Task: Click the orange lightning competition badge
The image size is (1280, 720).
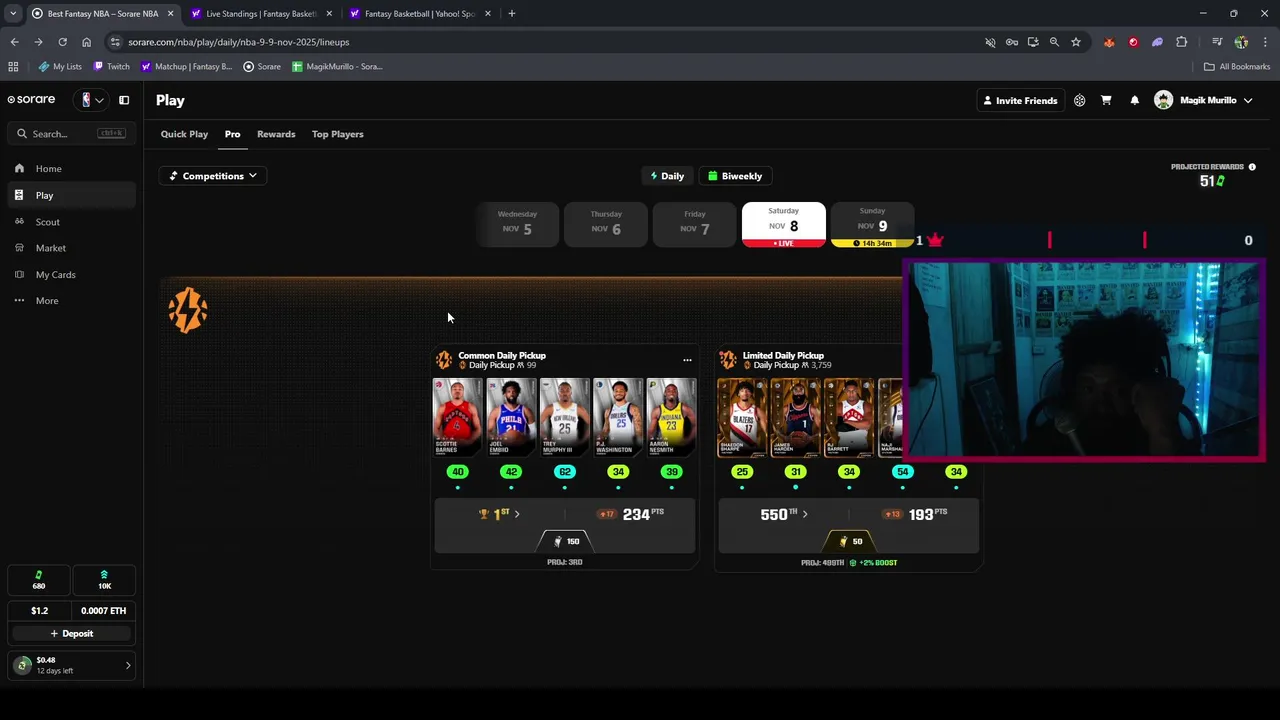Action: pyautogui.click(x=188, y=311)
